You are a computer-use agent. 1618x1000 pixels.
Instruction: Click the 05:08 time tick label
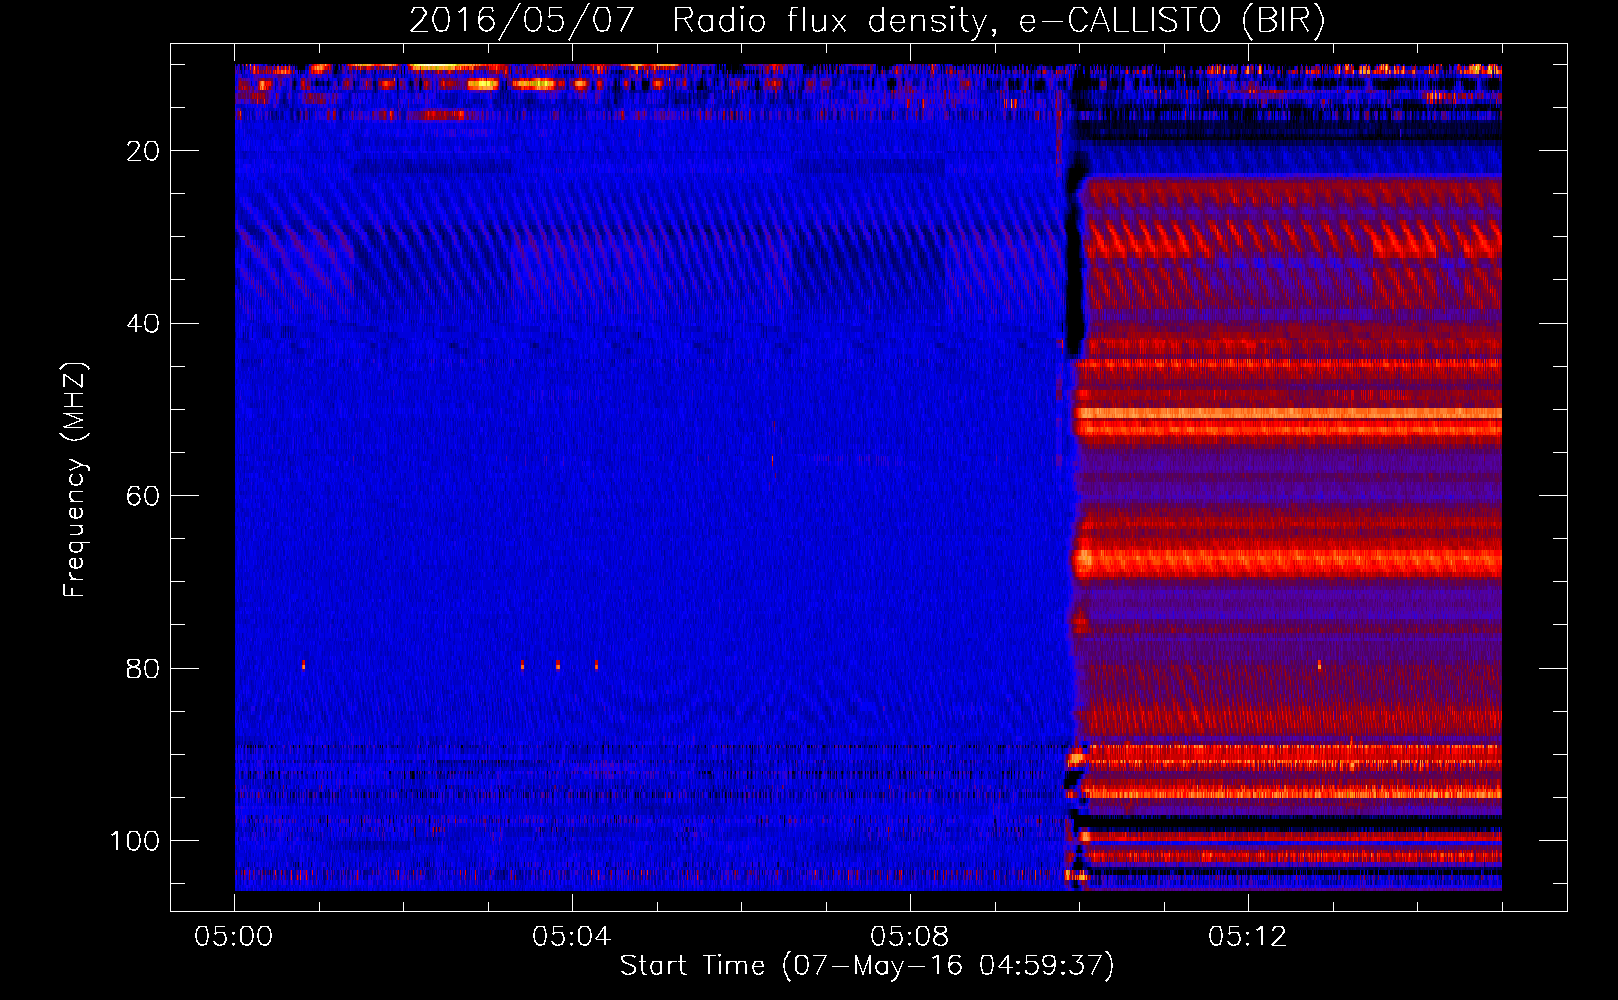[910, 937]
